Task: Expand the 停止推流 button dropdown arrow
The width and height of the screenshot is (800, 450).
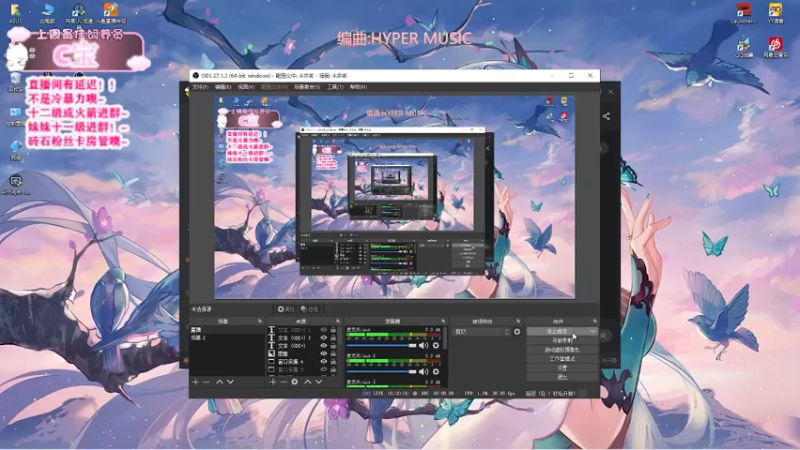Action: point(592,332)
